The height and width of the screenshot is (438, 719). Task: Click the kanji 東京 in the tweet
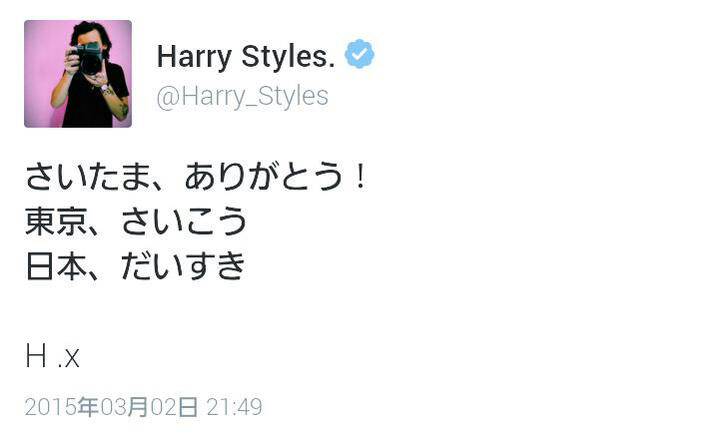[x=56, y=221]
